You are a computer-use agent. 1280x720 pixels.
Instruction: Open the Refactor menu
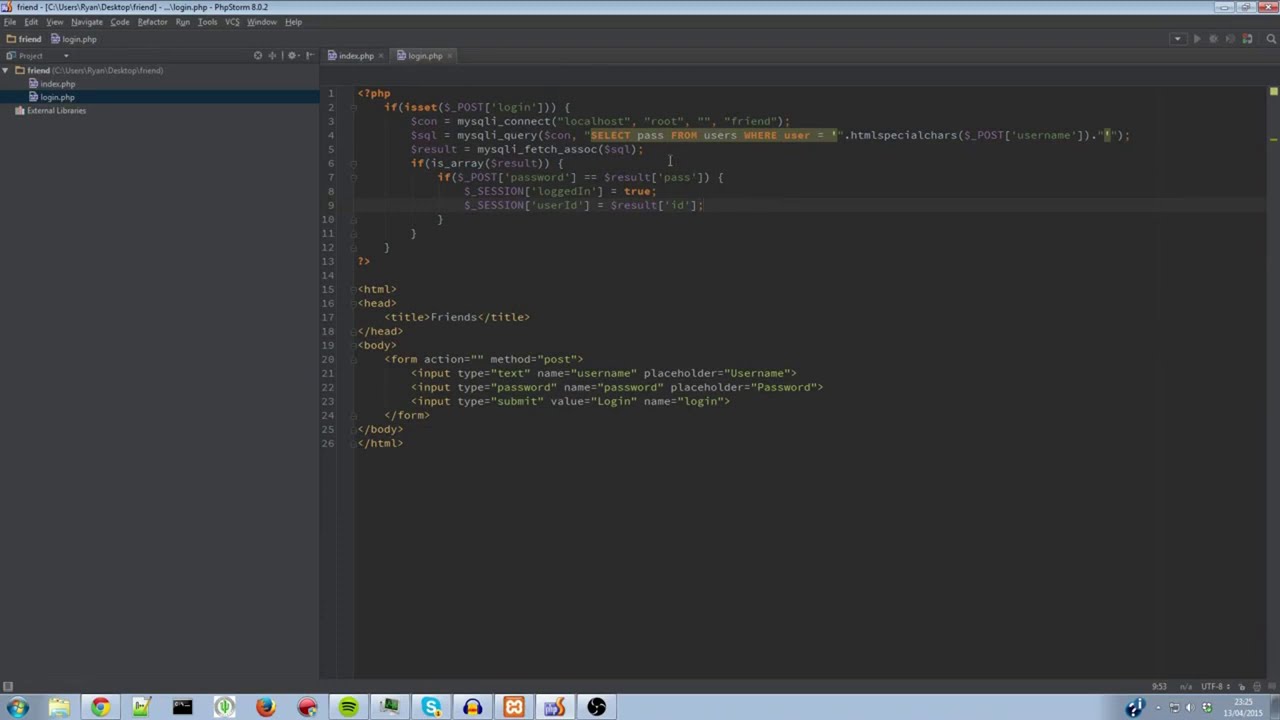pyautogui.click(x=152, y=22)
